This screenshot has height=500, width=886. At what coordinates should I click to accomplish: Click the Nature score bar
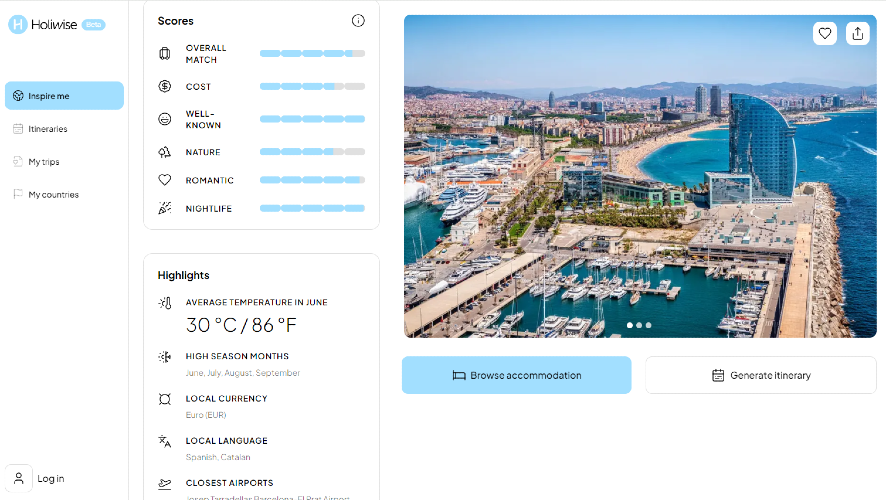coord(312,152)
